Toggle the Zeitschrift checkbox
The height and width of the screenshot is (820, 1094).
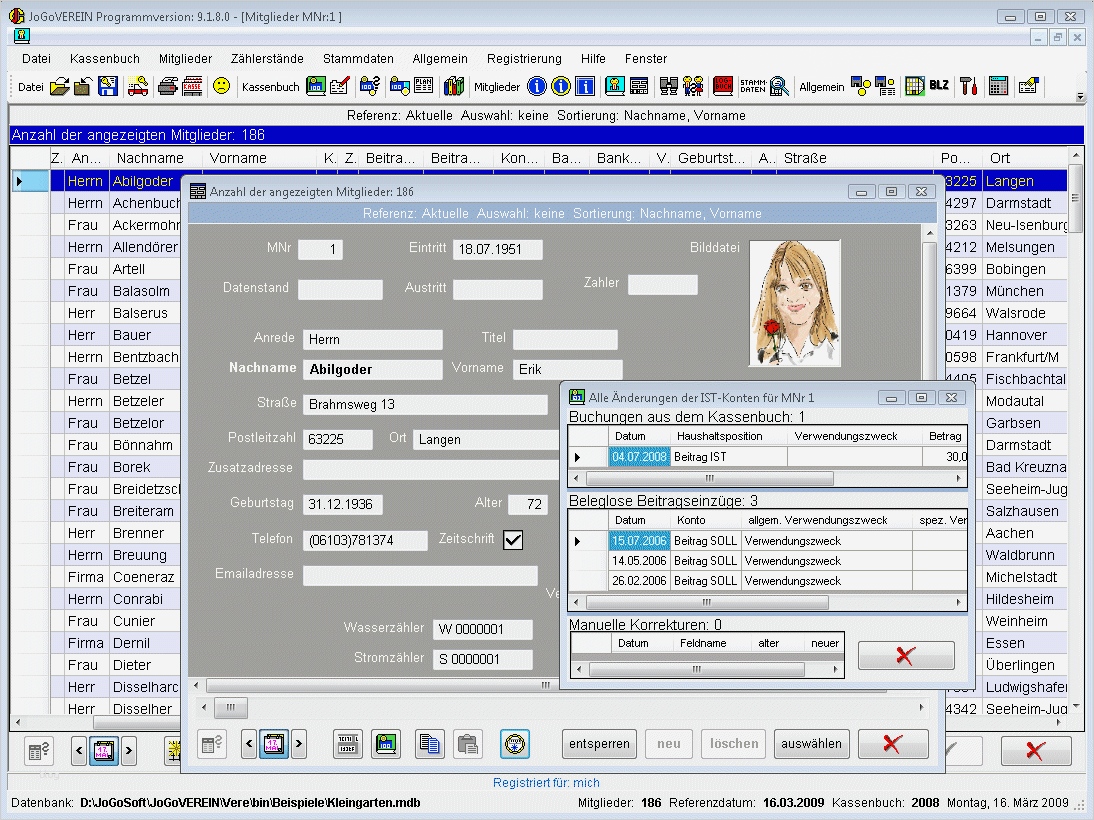(x=513, y=540)
